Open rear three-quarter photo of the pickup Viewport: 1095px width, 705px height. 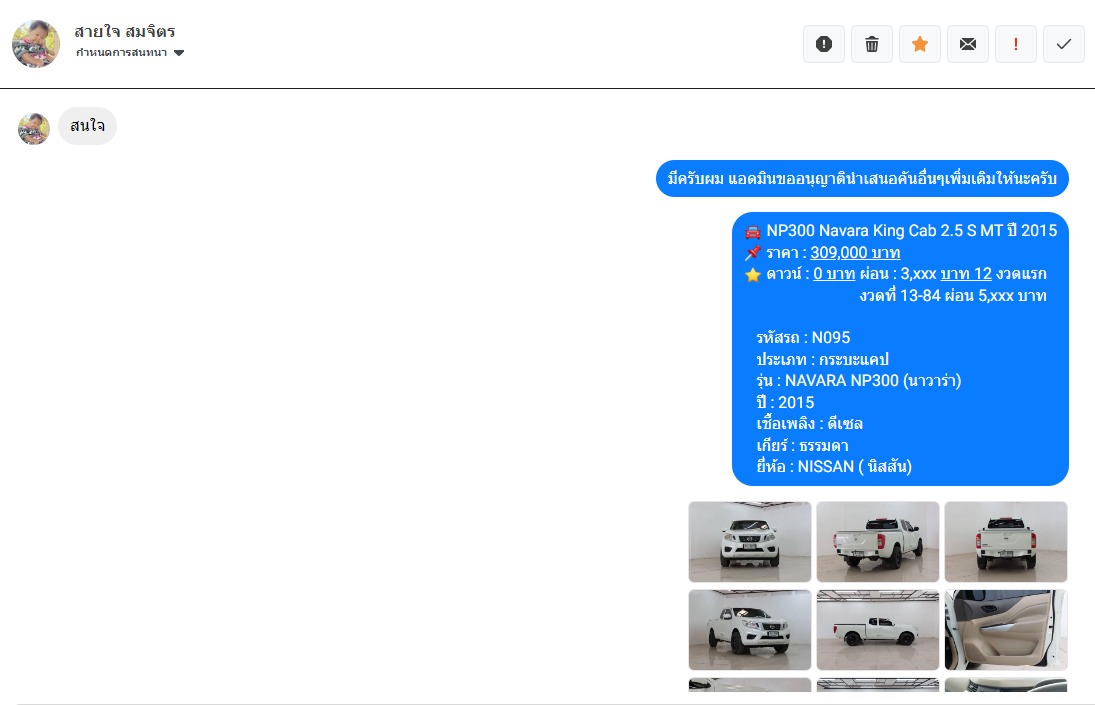tap(878, 542)
